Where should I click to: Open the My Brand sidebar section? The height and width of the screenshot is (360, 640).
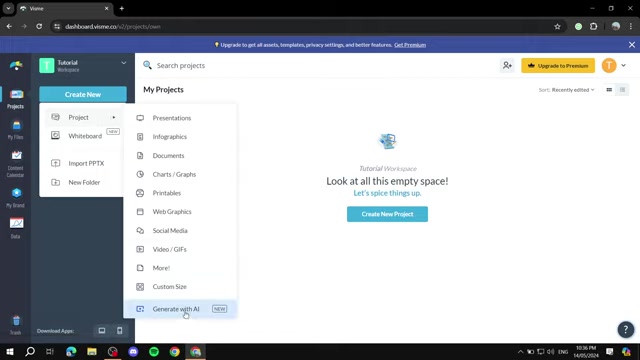(x=16, y=198)
